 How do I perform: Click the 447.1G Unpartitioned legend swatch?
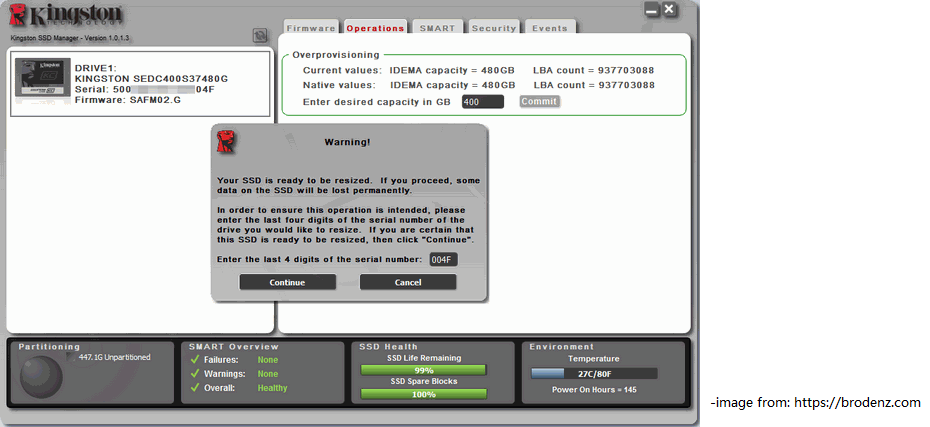pyautogui.click(x=71, y=357)
